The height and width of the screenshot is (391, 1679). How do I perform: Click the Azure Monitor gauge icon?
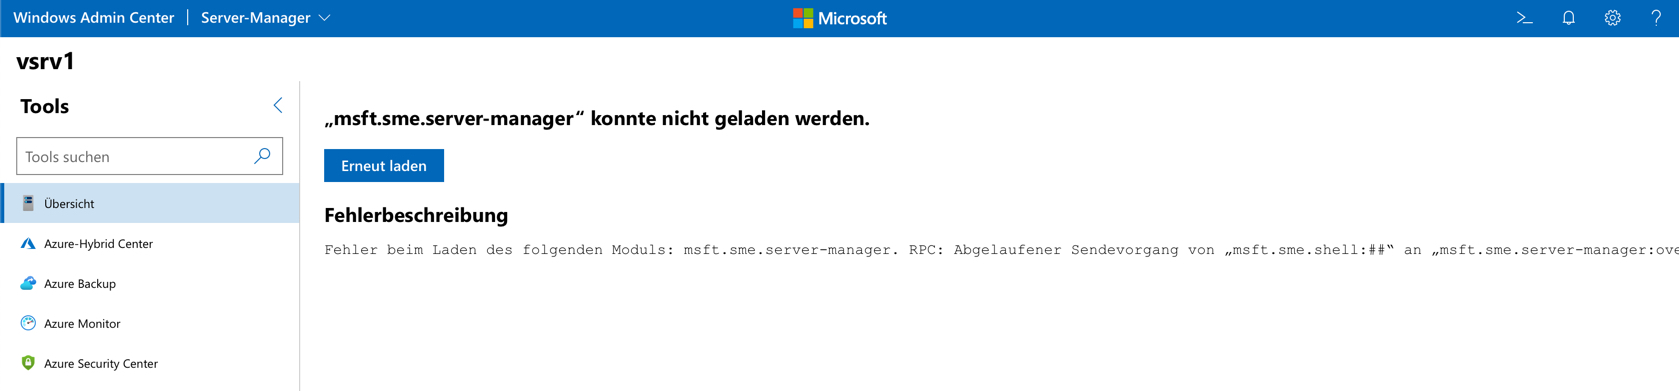click(28, 323)
